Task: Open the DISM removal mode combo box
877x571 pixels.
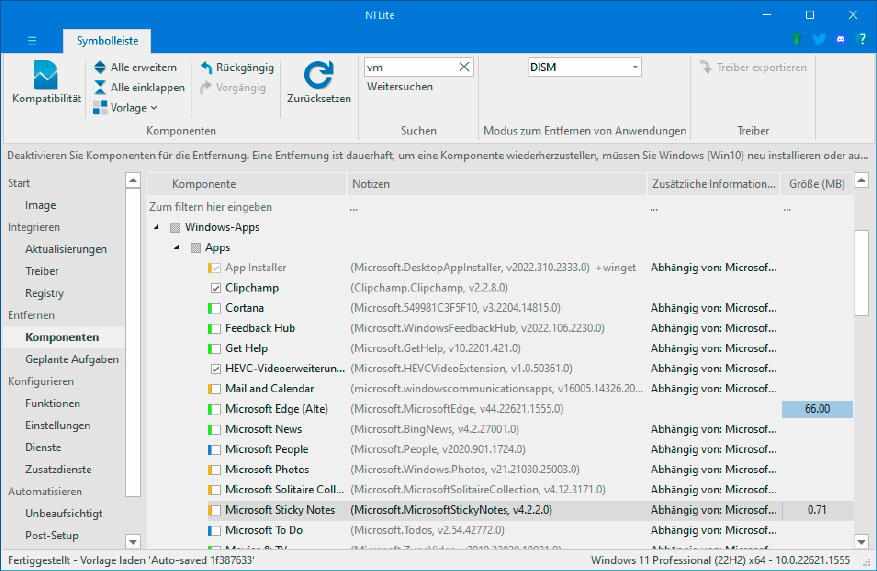Action: click(x=584, y=67)
